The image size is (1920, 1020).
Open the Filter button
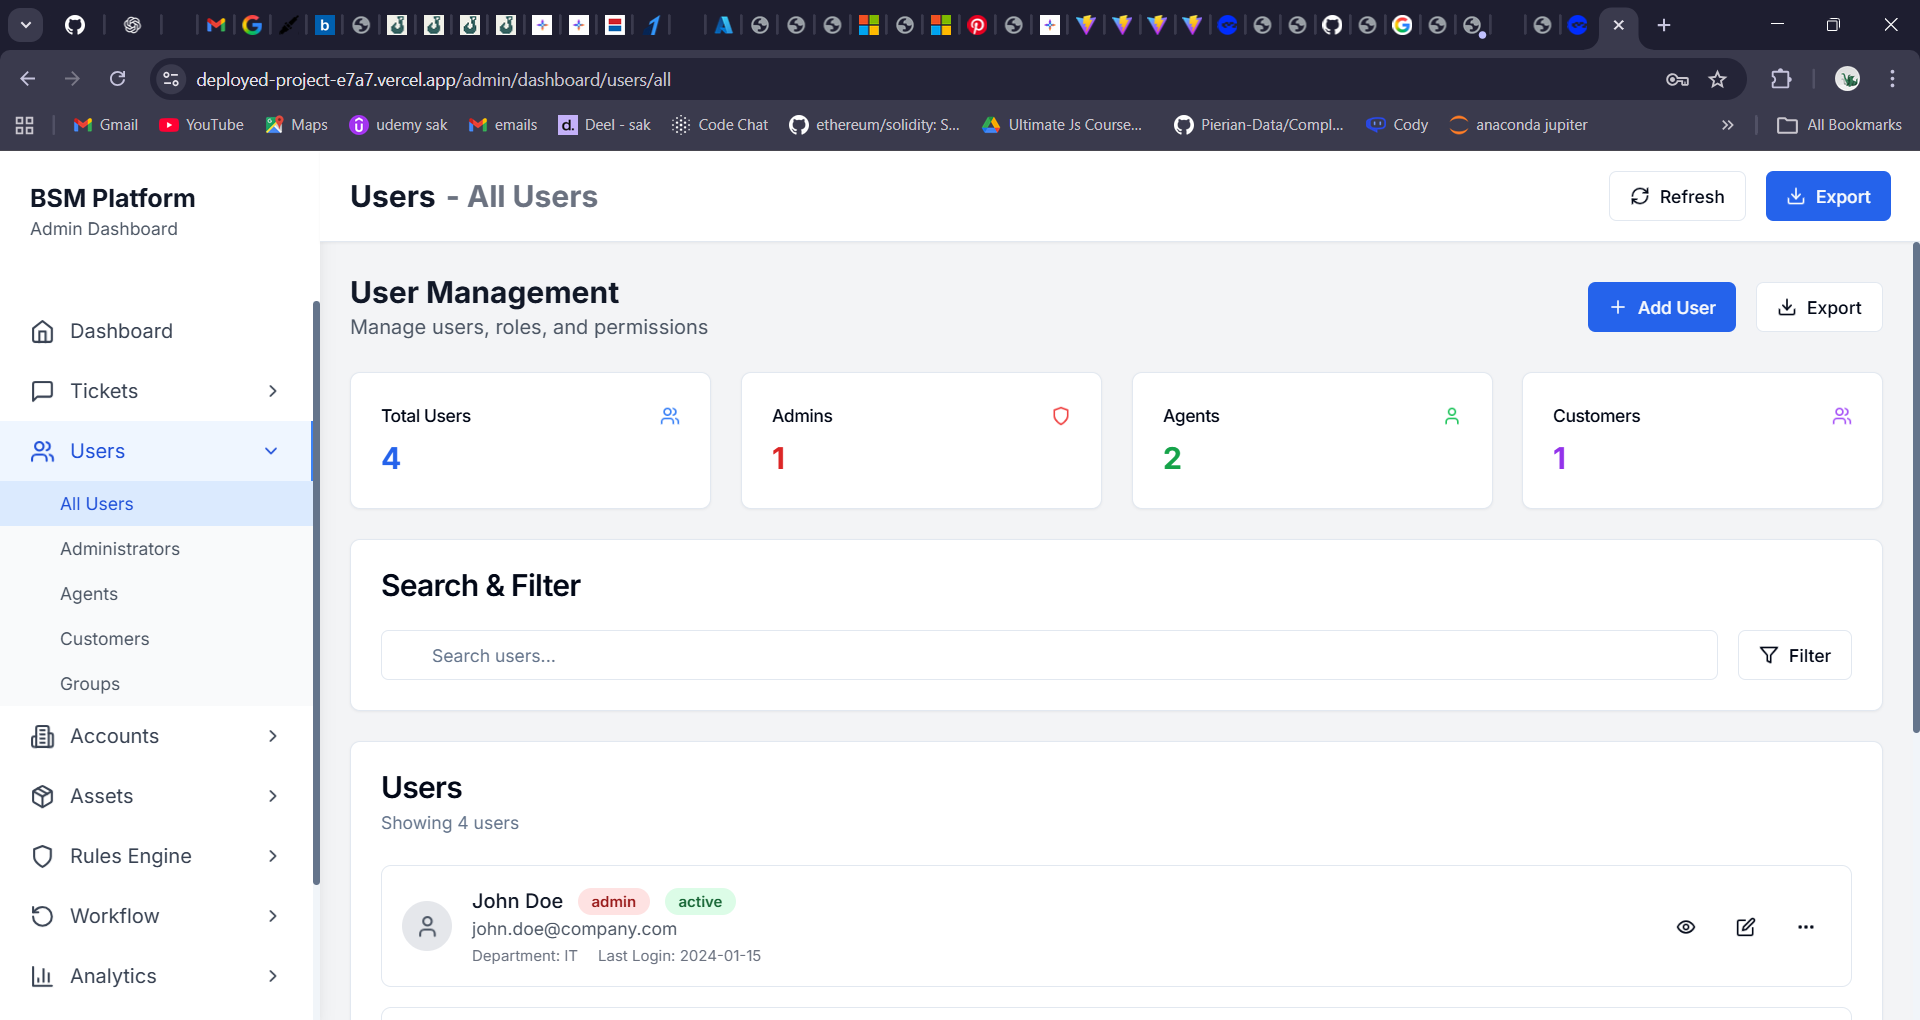(1795, 655)
